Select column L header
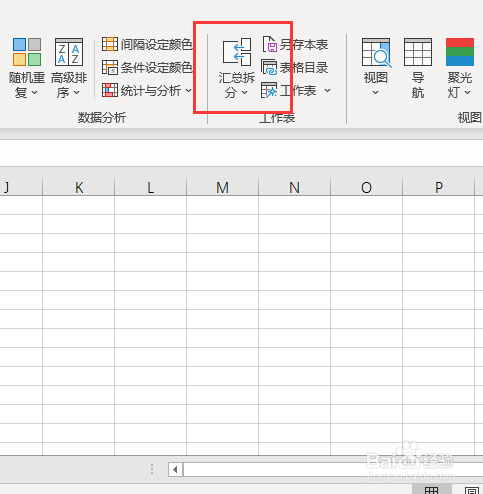 [x=151, y=187]
